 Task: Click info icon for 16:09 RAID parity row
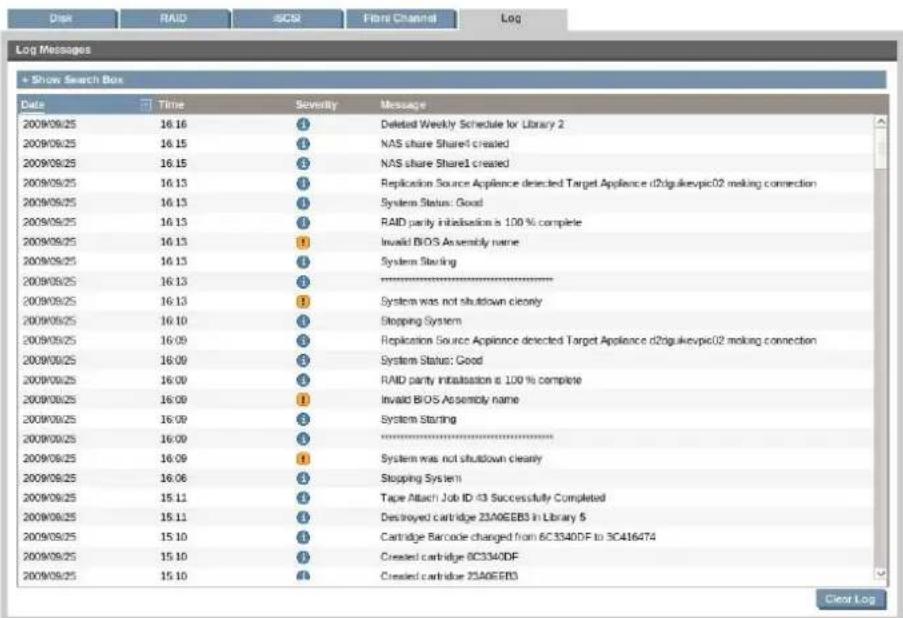(303, 380)
